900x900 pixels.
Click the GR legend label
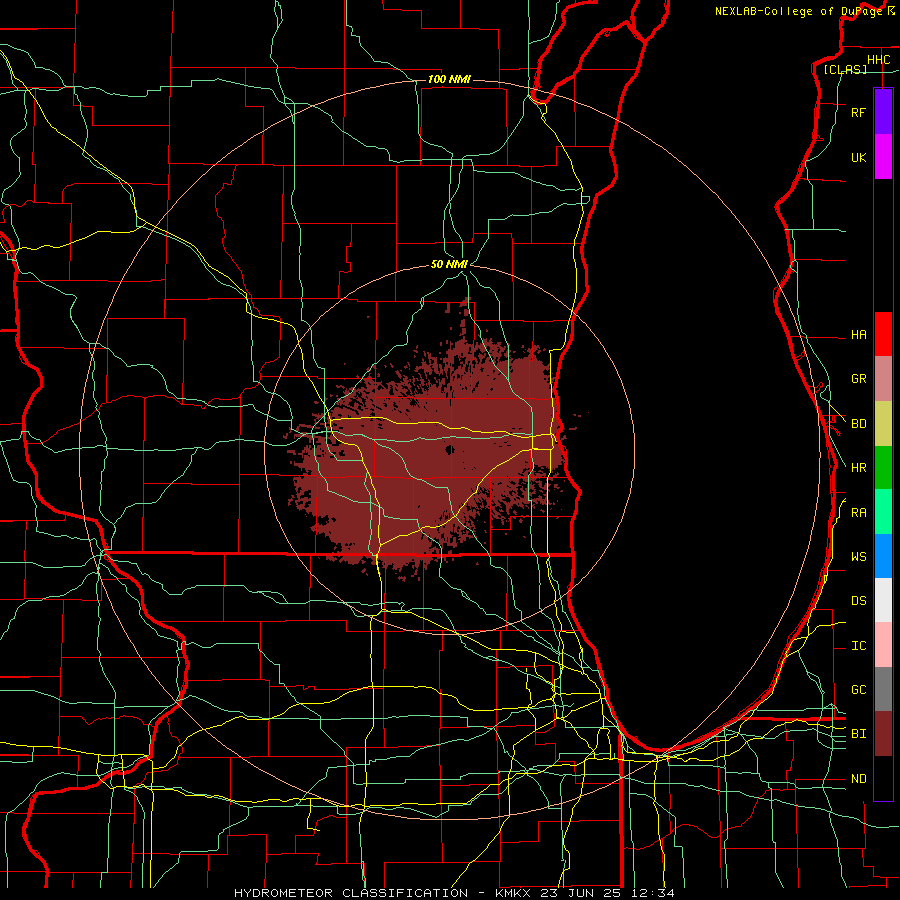tap(858, 379)
